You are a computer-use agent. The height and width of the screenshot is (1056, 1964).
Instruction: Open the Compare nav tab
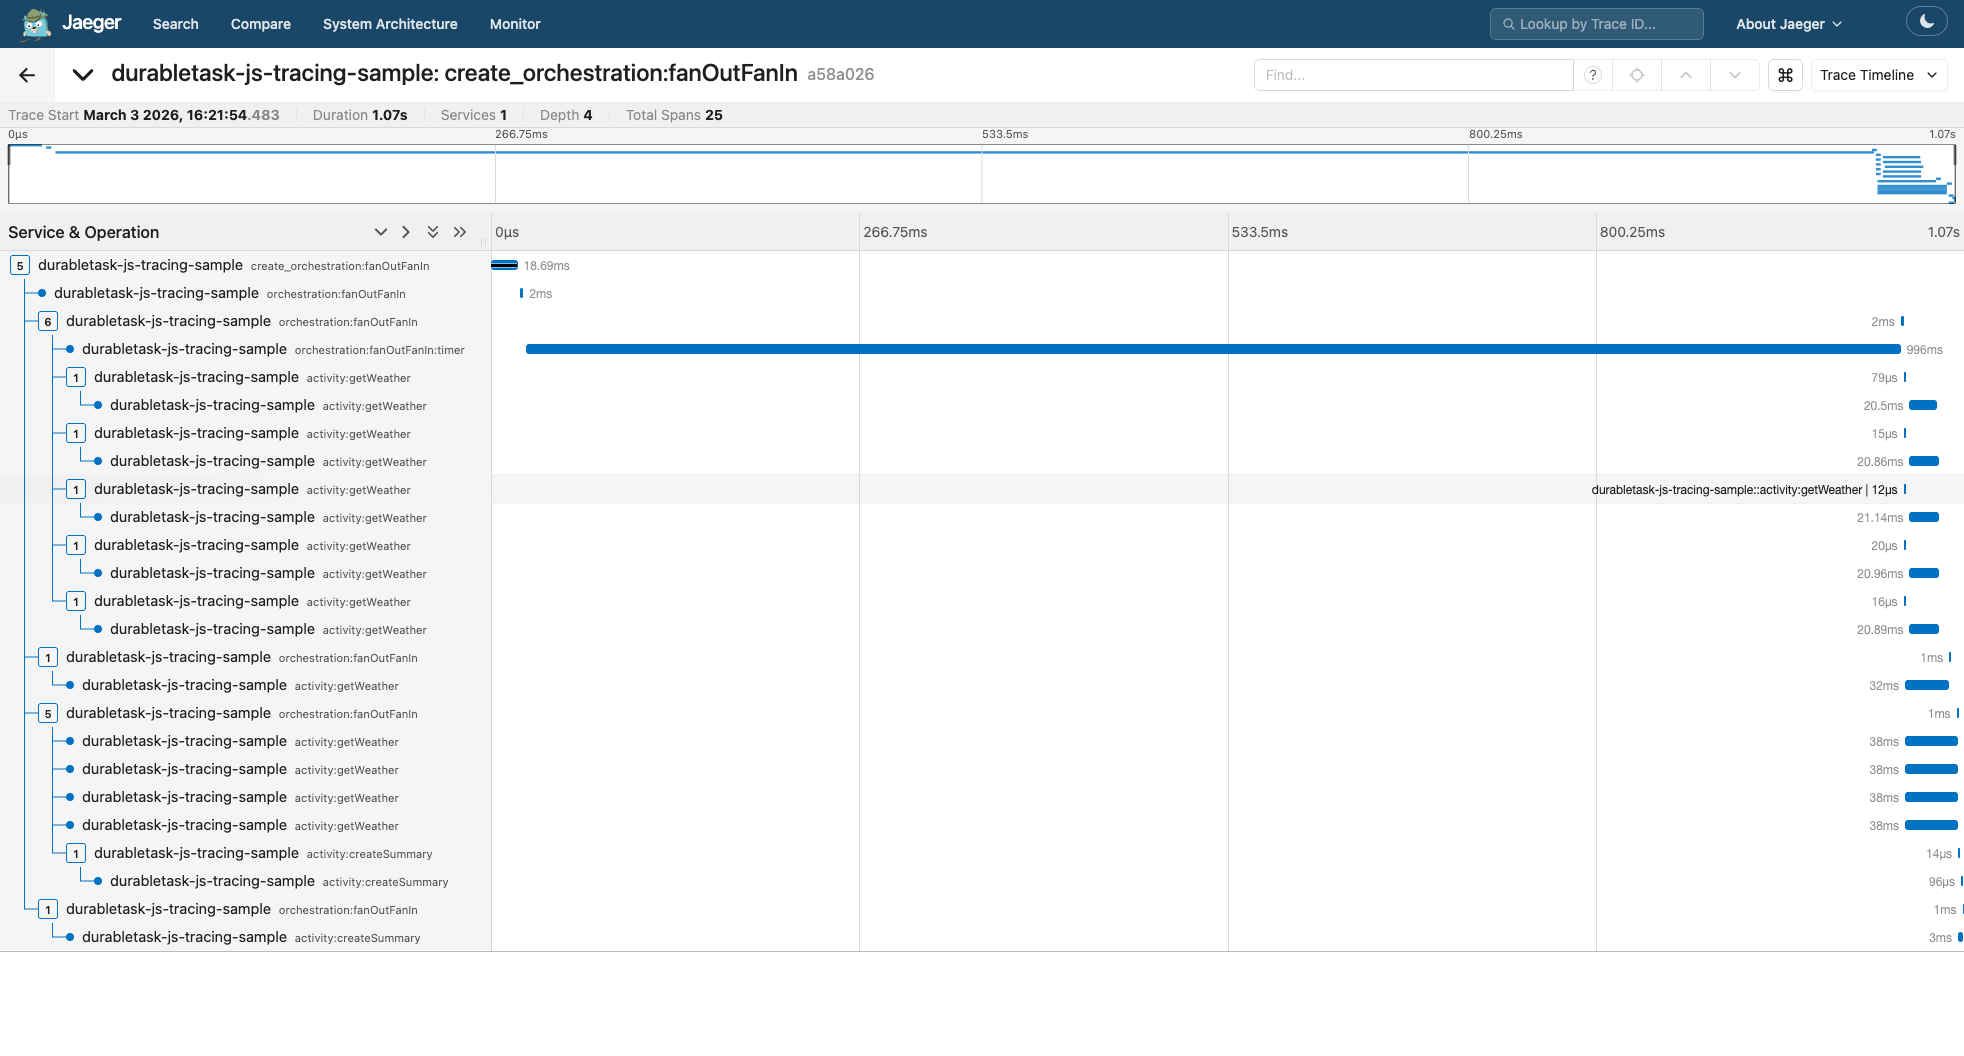click(x=260, y=24)
